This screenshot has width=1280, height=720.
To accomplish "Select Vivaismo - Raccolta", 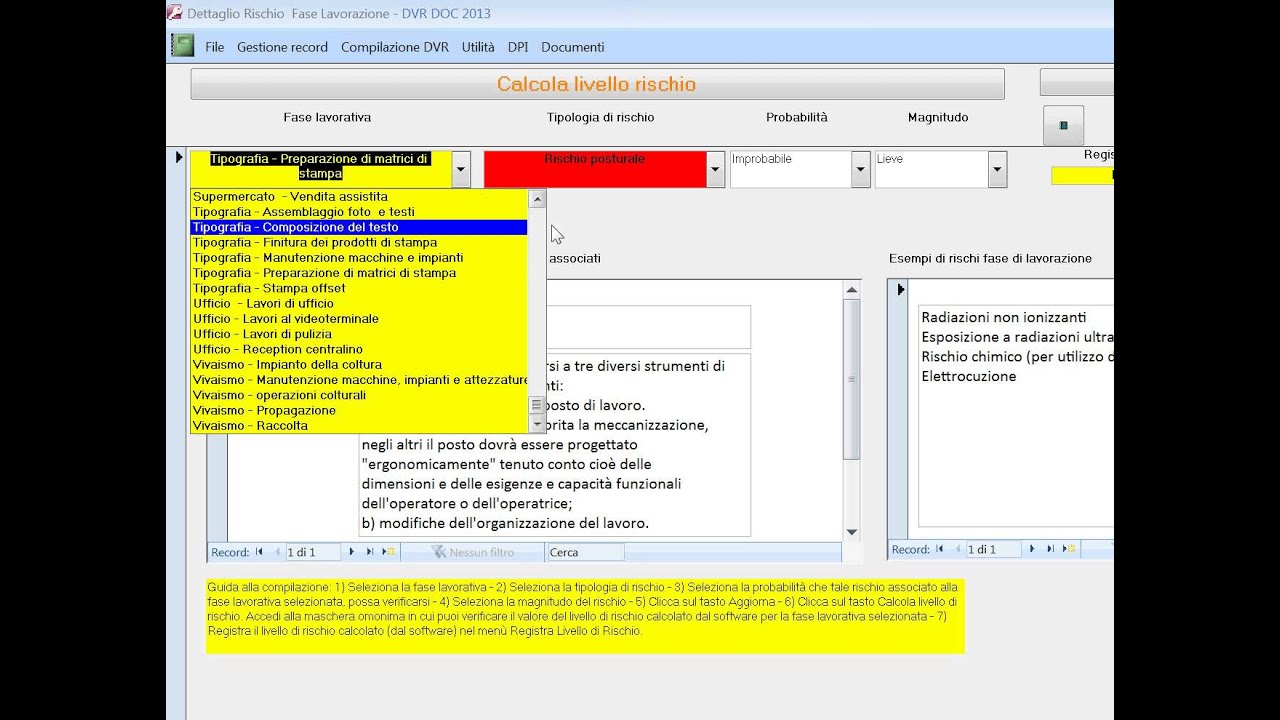I will click(x=359, y=426).
